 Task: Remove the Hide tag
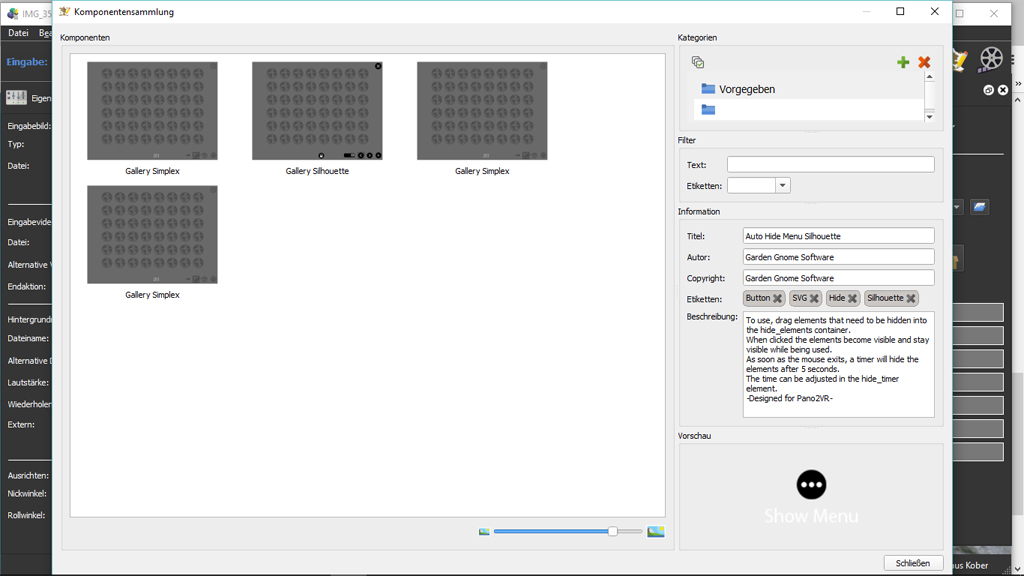[852, 298]
